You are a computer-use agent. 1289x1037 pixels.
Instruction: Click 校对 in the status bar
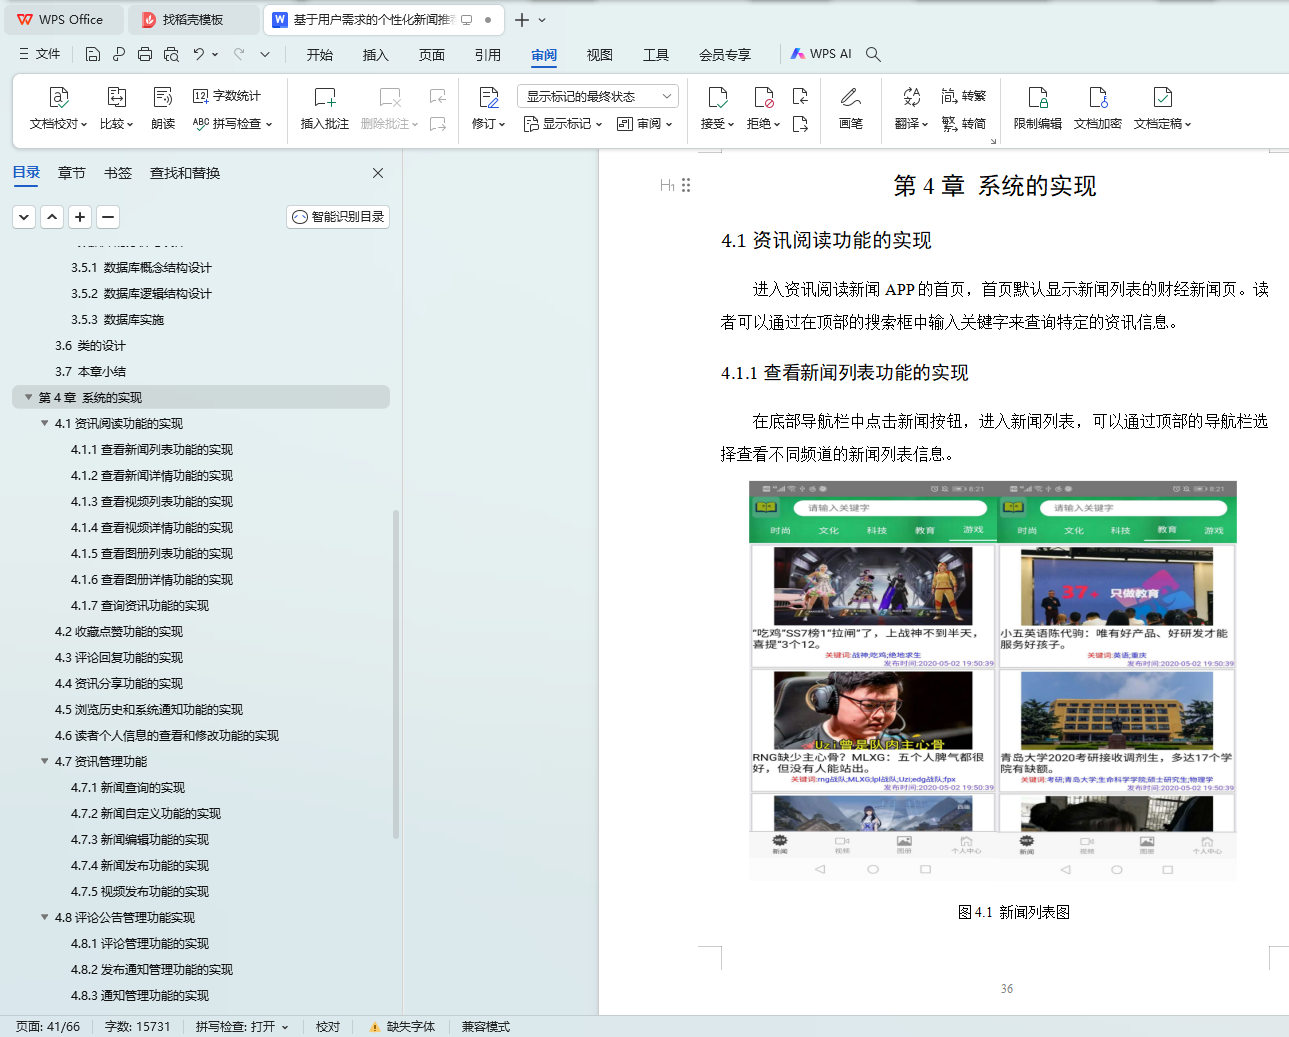click(328, 1027)
